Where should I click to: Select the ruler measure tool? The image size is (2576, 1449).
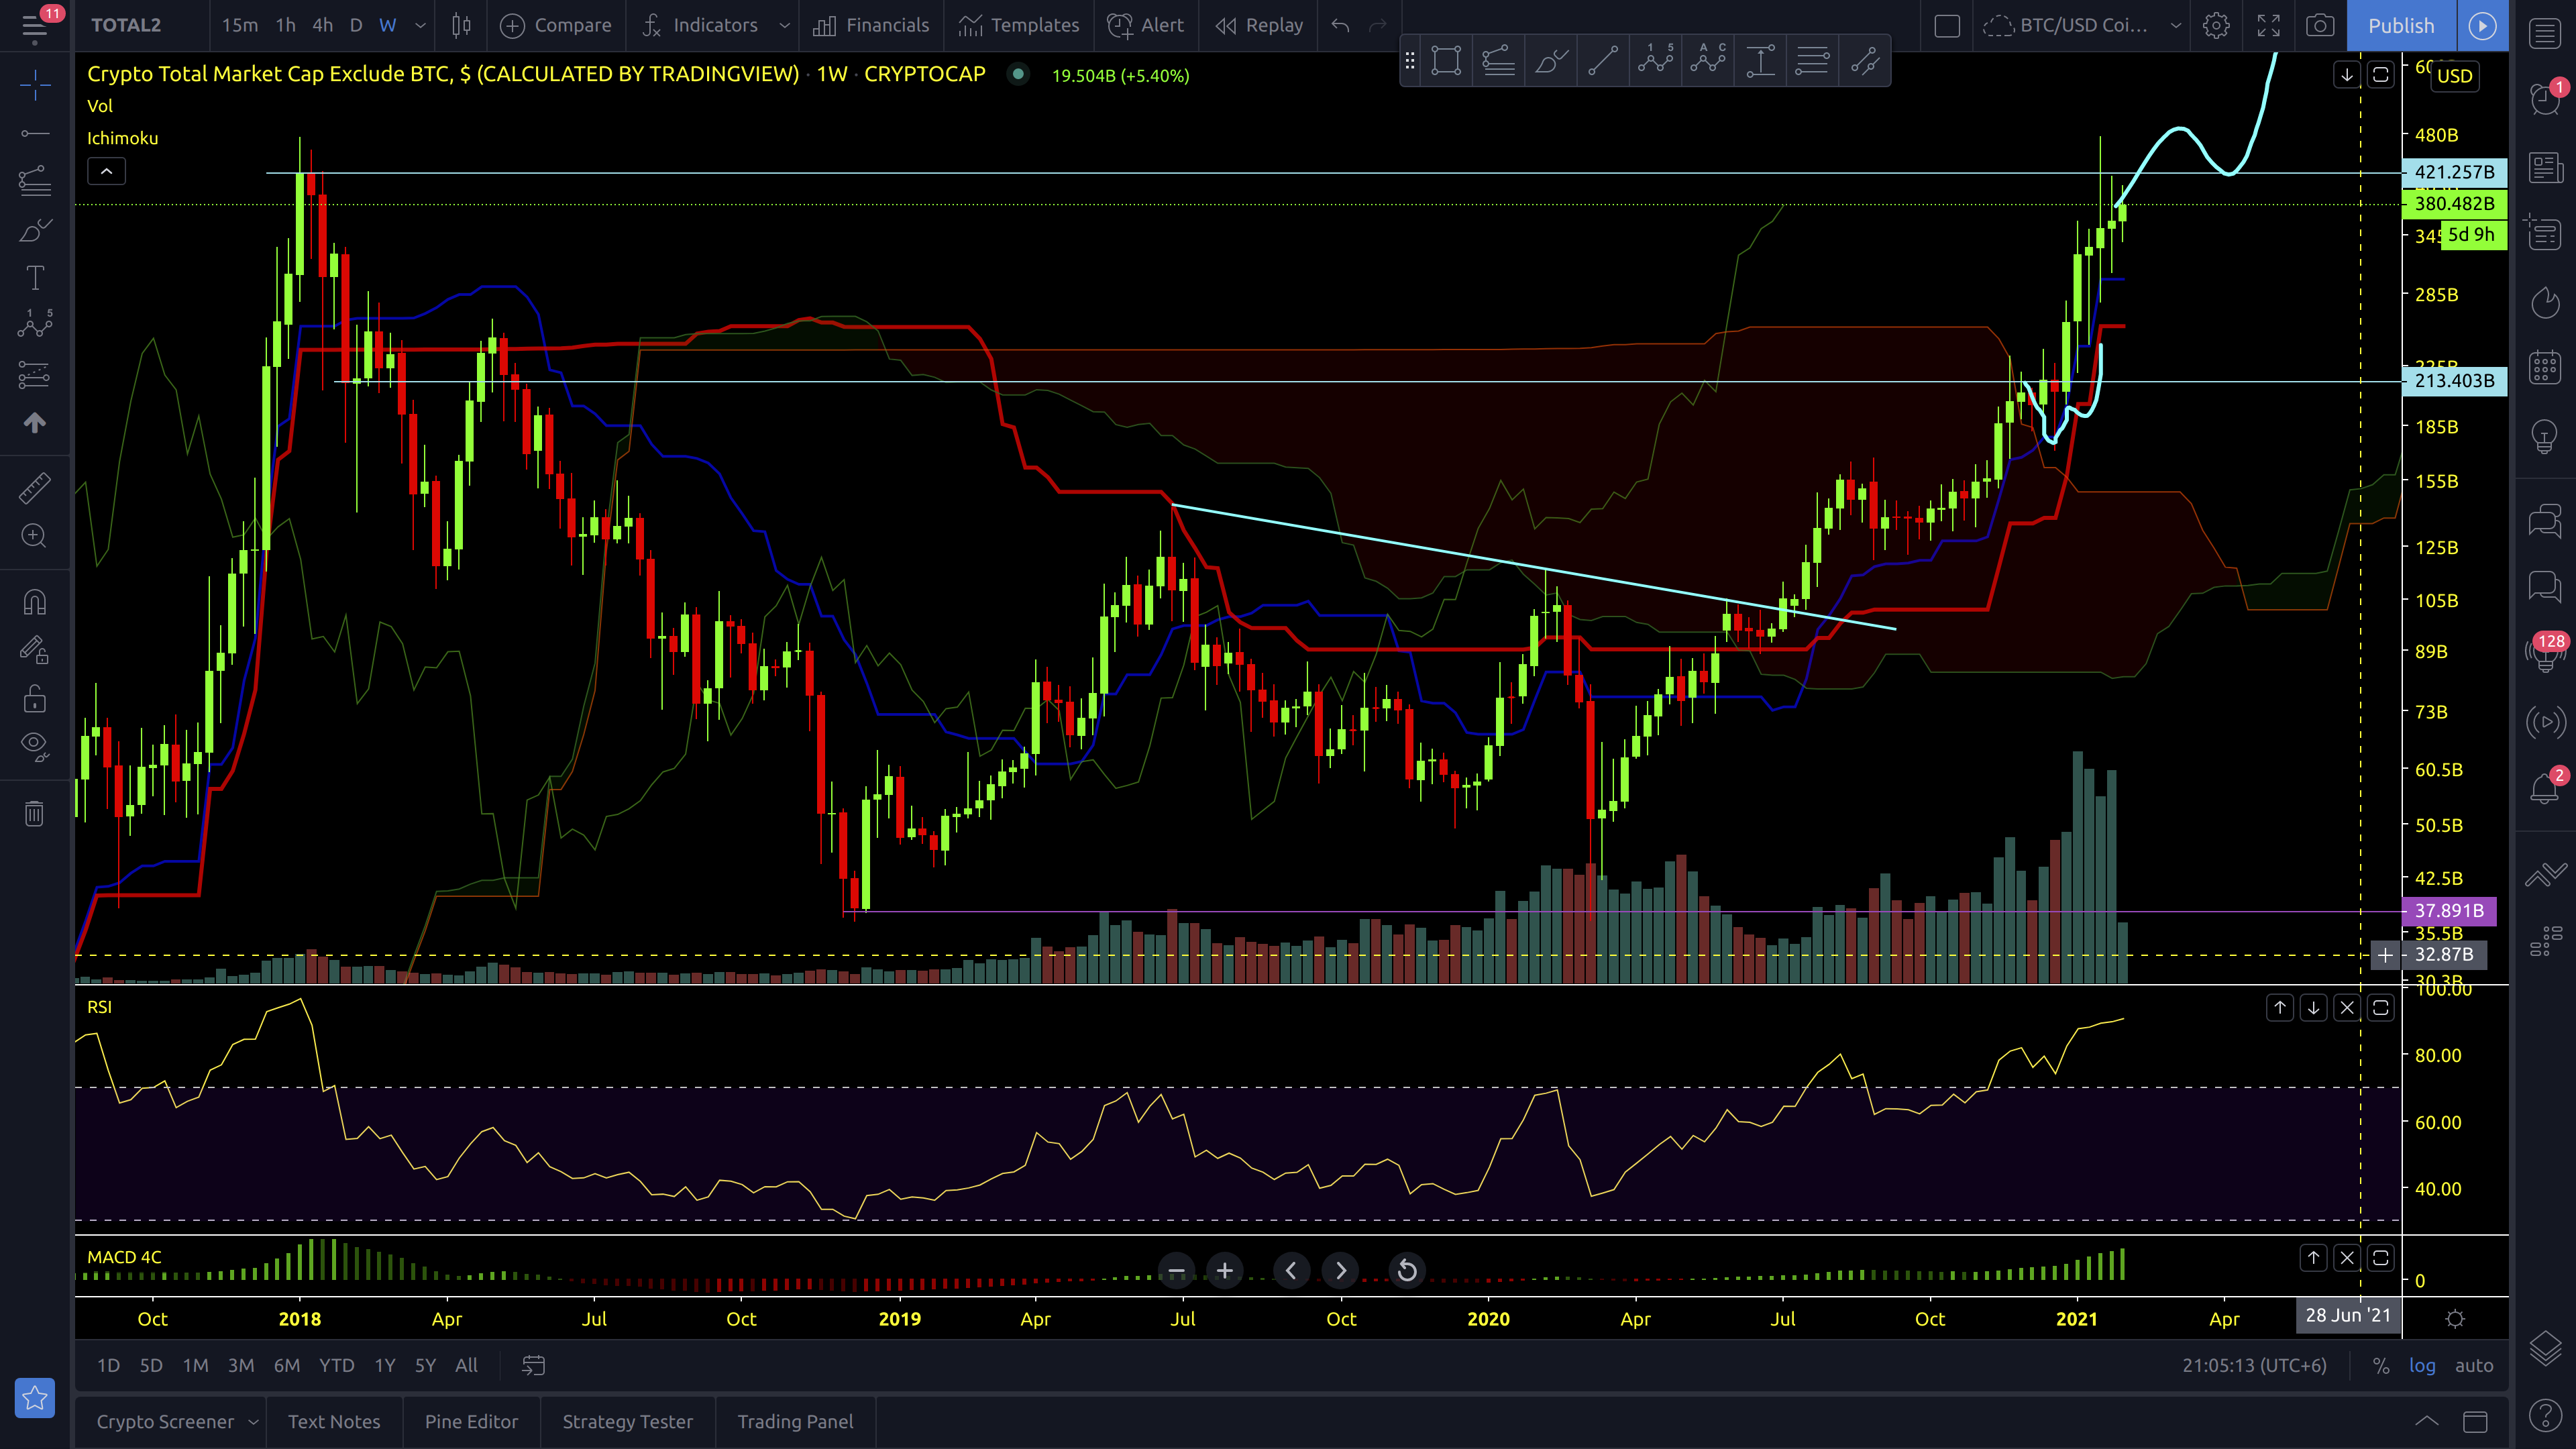35,488
